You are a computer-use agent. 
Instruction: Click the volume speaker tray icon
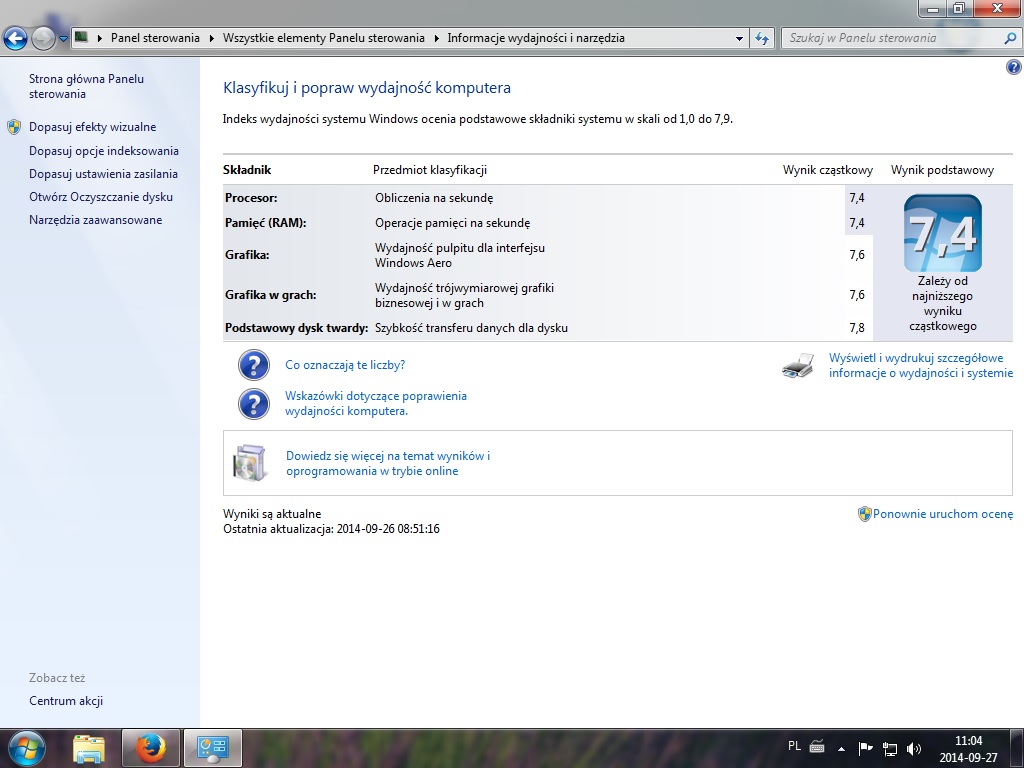pos(914,748)
